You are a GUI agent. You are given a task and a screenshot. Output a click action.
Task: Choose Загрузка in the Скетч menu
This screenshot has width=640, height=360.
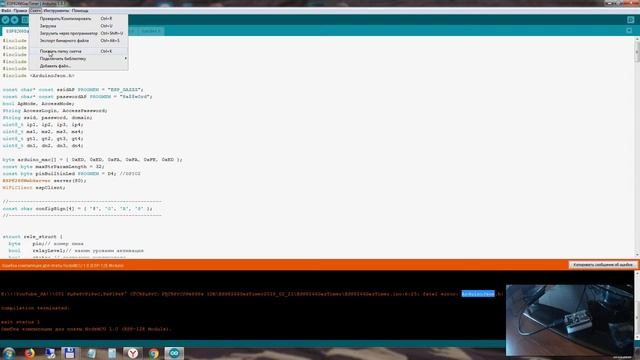(x=78, y=26)
